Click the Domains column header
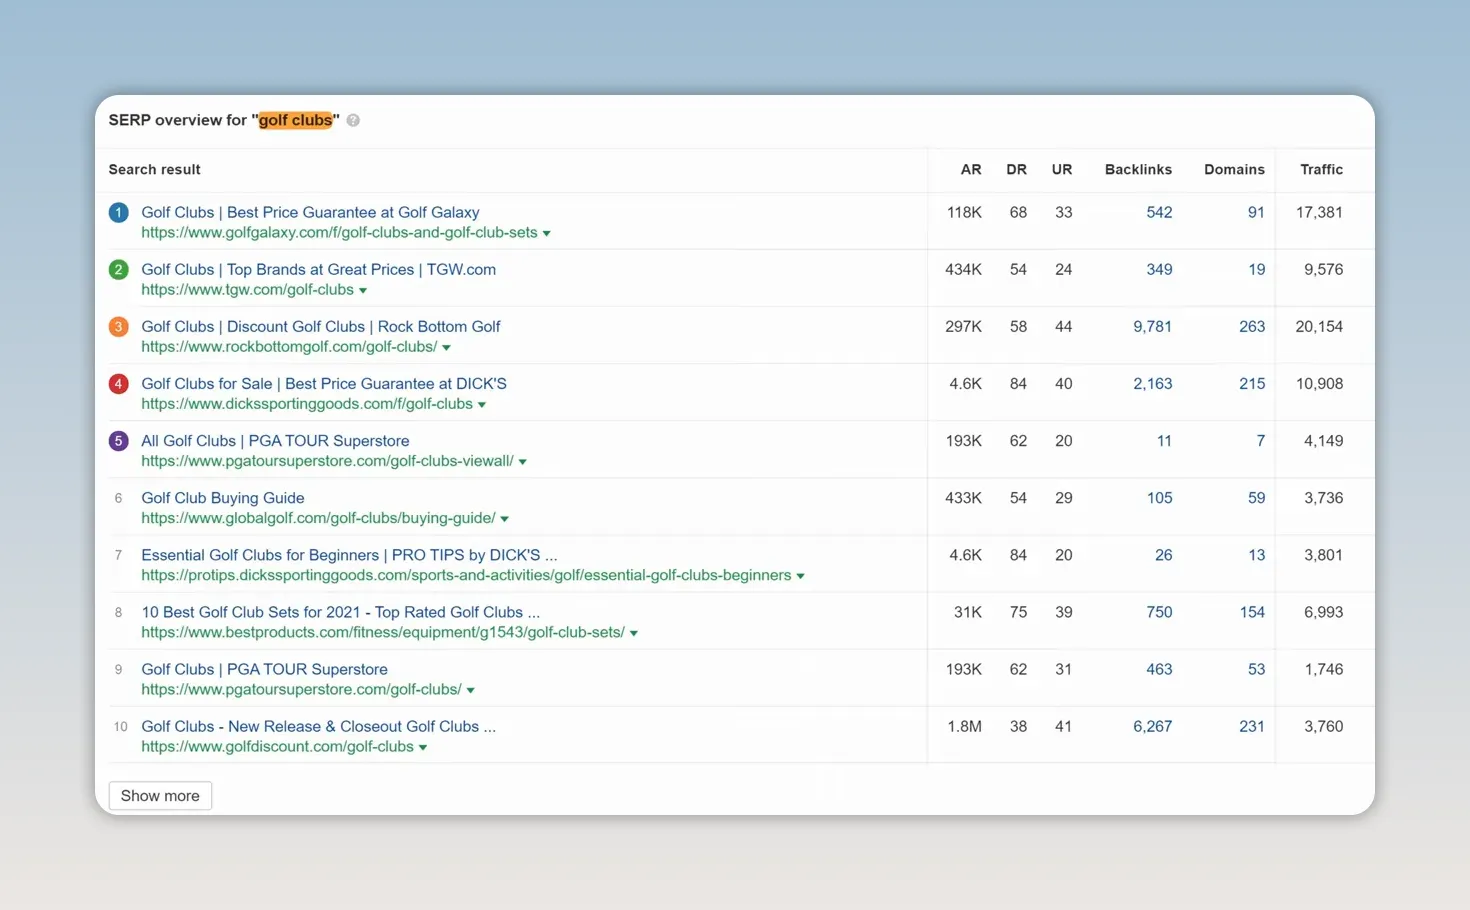This screenshot has height=910, width=1470. coord(1234,169)
